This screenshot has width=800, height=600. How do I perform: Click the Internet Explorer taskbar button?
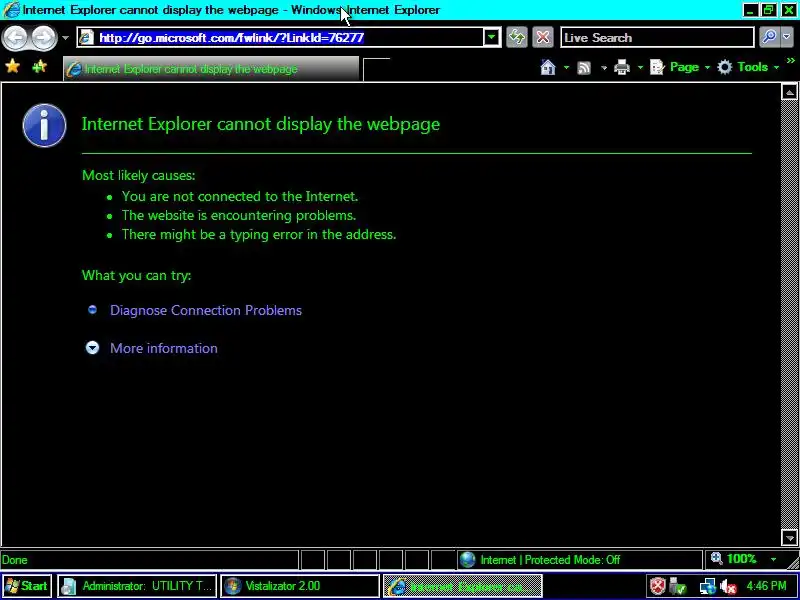point(463,586)
